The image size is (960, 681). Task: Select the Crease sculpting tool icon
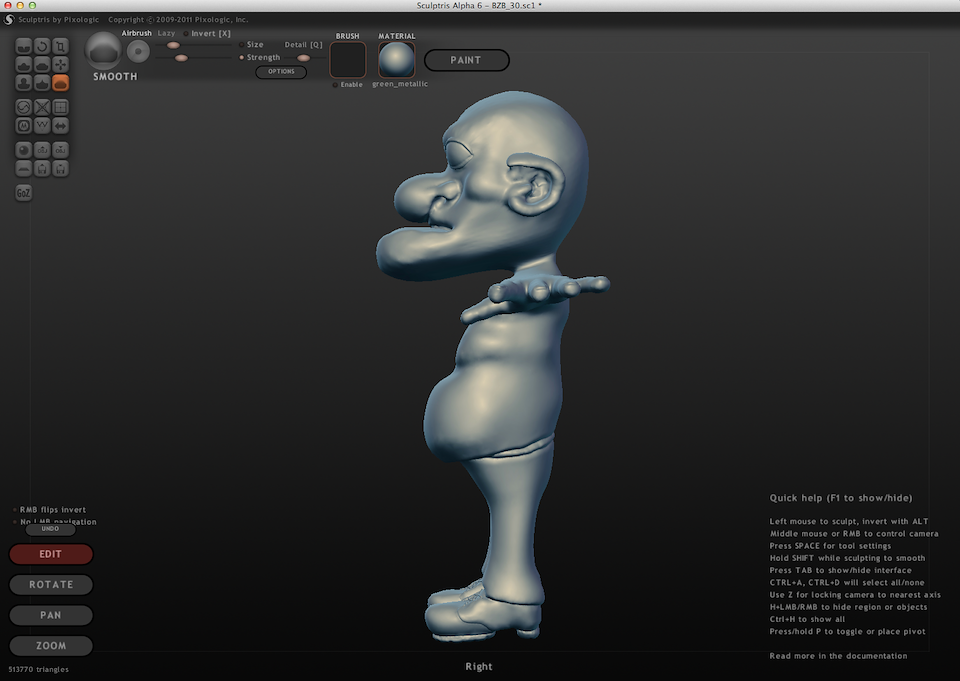(24, 46)
